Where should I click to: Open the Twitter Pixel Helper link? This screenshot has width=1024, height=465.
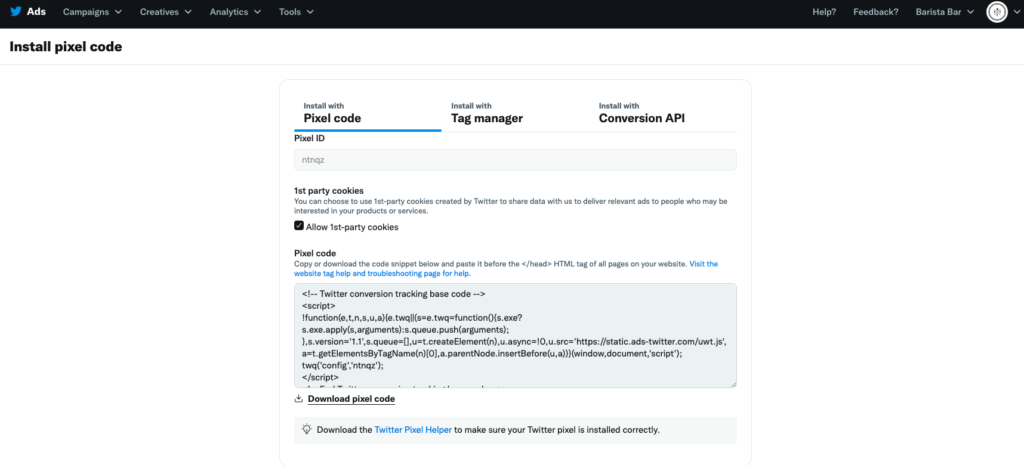(x=414, y=430)
